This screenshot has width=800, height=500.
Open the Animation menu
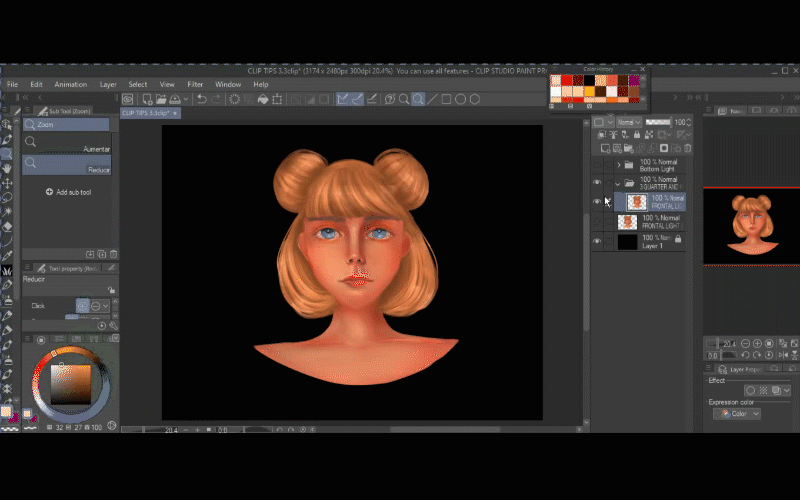coord(70,85)
